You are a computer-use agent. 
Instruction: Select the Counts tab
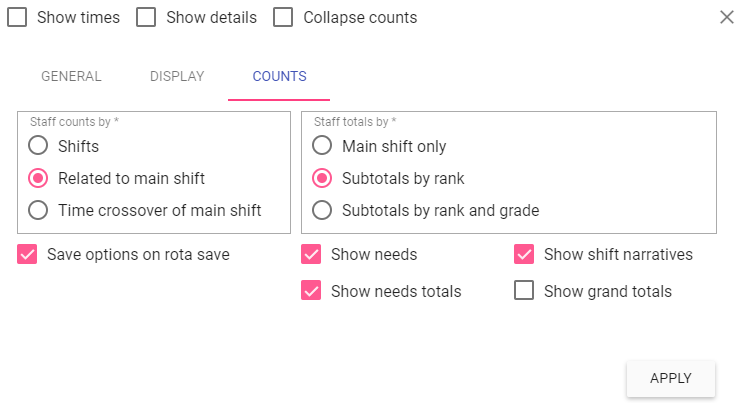279,76
